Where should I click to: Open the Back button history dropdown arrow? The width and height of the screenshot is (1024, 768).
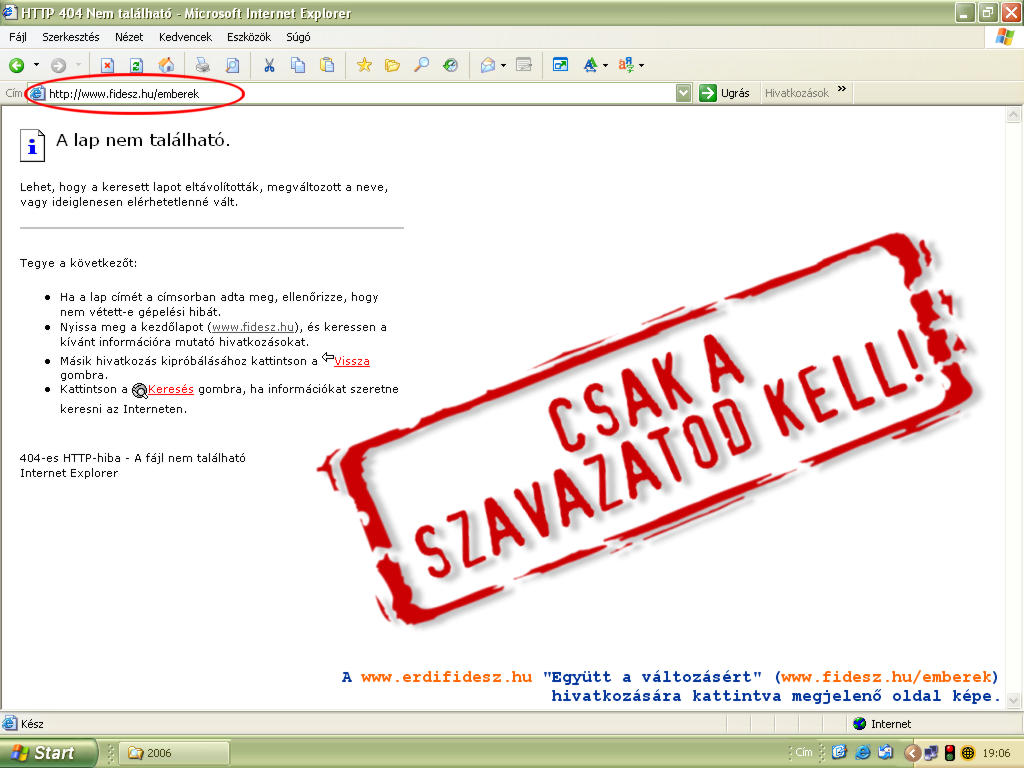coord(37,66)
